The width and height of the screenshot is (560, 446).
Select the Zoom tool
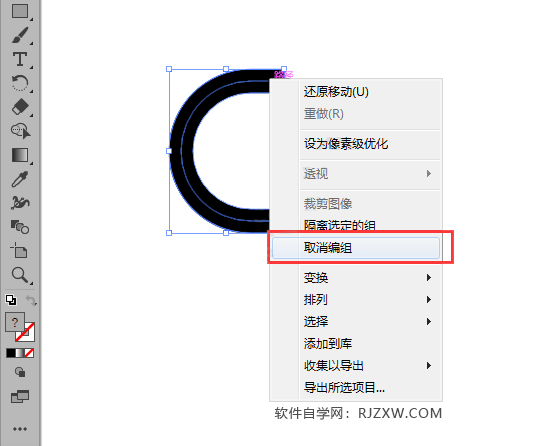[20, 275]
